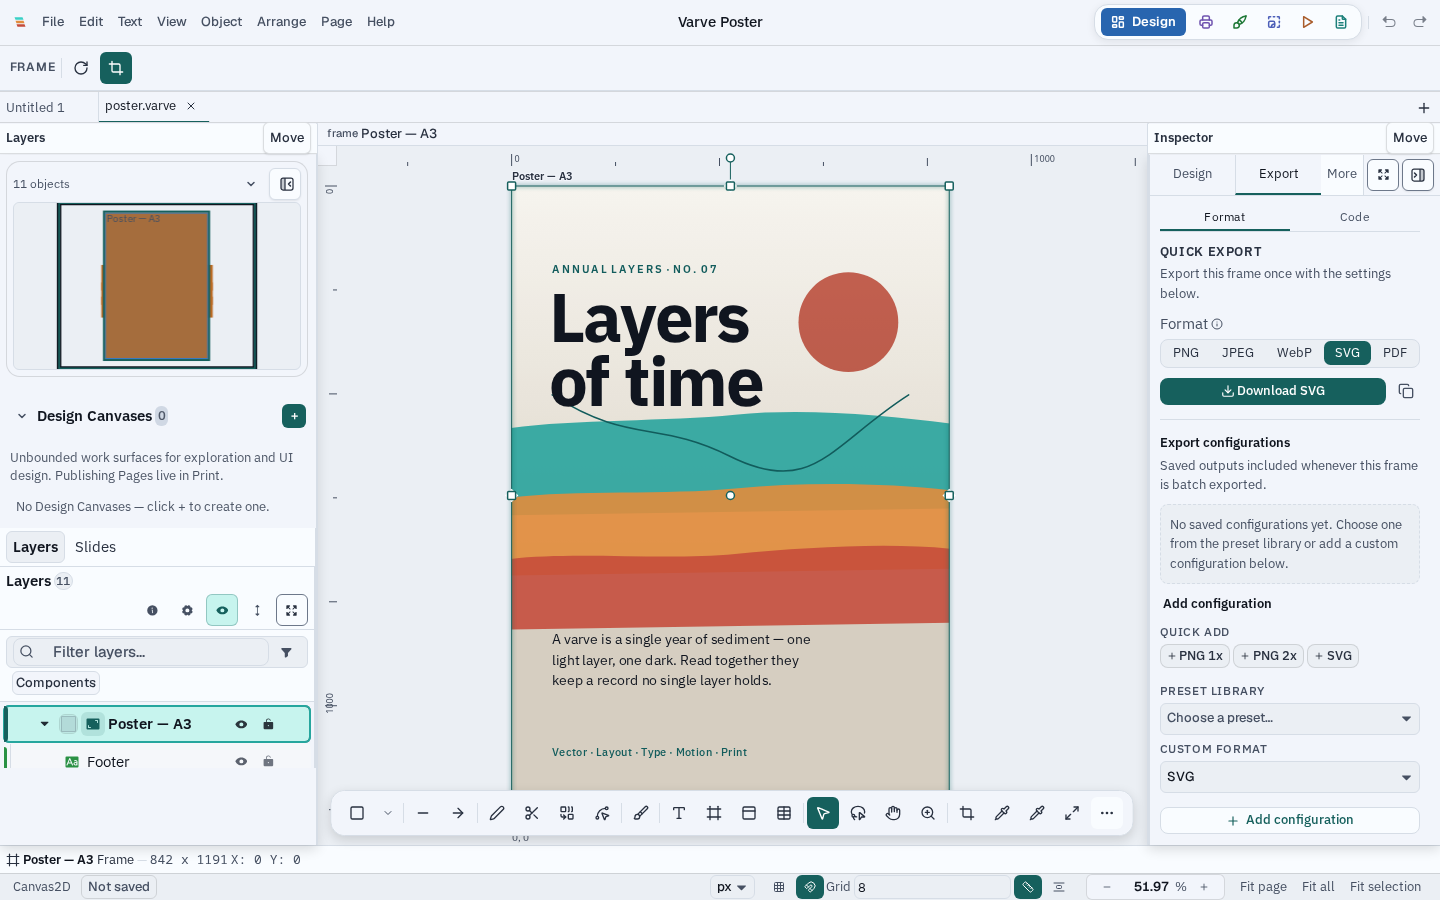1440x900 pixels.
Task: Select the PNG export format
Action: pos(1186,353)
